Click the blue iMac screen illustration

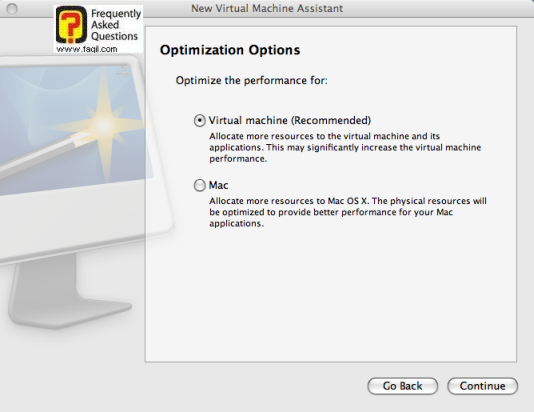73,131
